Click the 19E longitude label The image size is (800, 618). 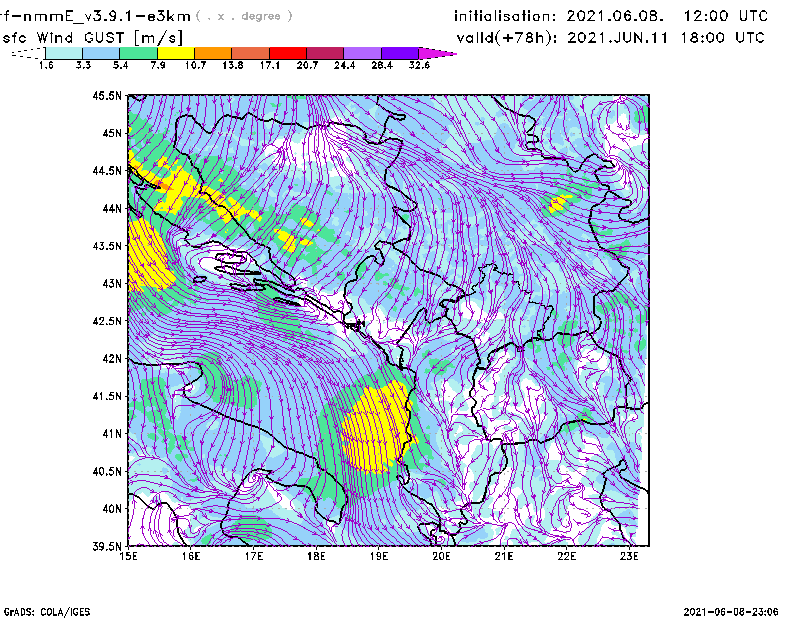point(379,556)
